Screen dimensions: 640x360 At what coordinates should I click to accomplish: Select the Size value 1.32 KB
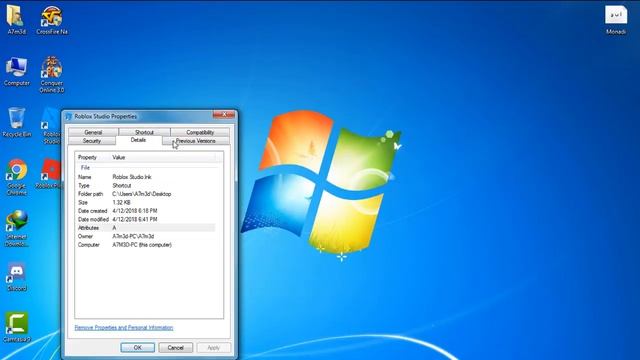point(121,202)
